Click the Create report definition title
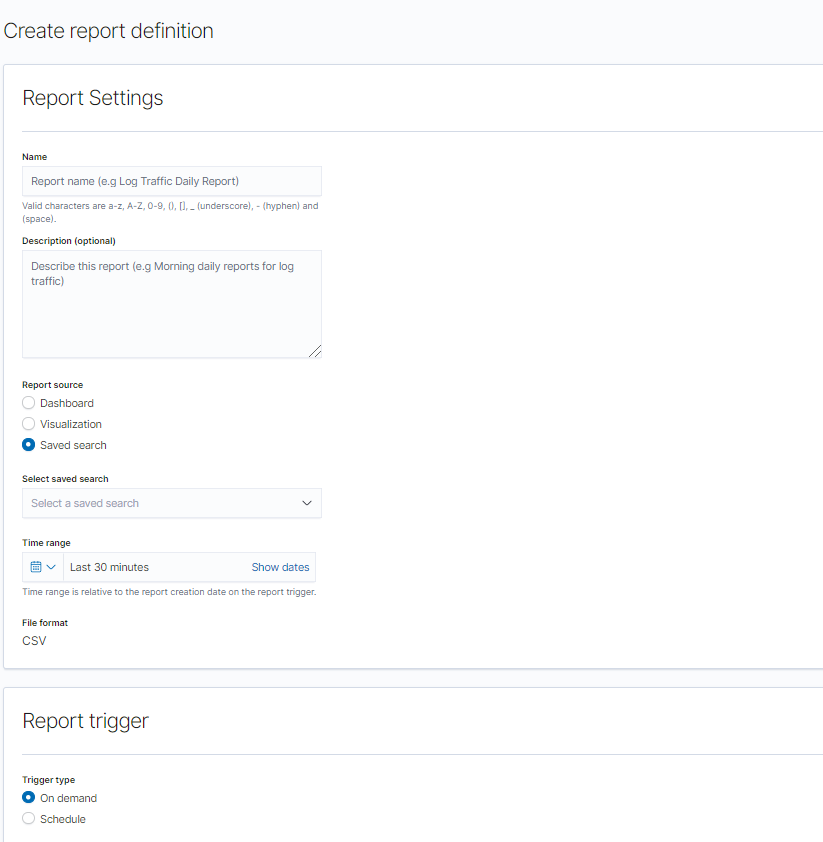This screenshot has height=842, width=823. coord(108,31)
